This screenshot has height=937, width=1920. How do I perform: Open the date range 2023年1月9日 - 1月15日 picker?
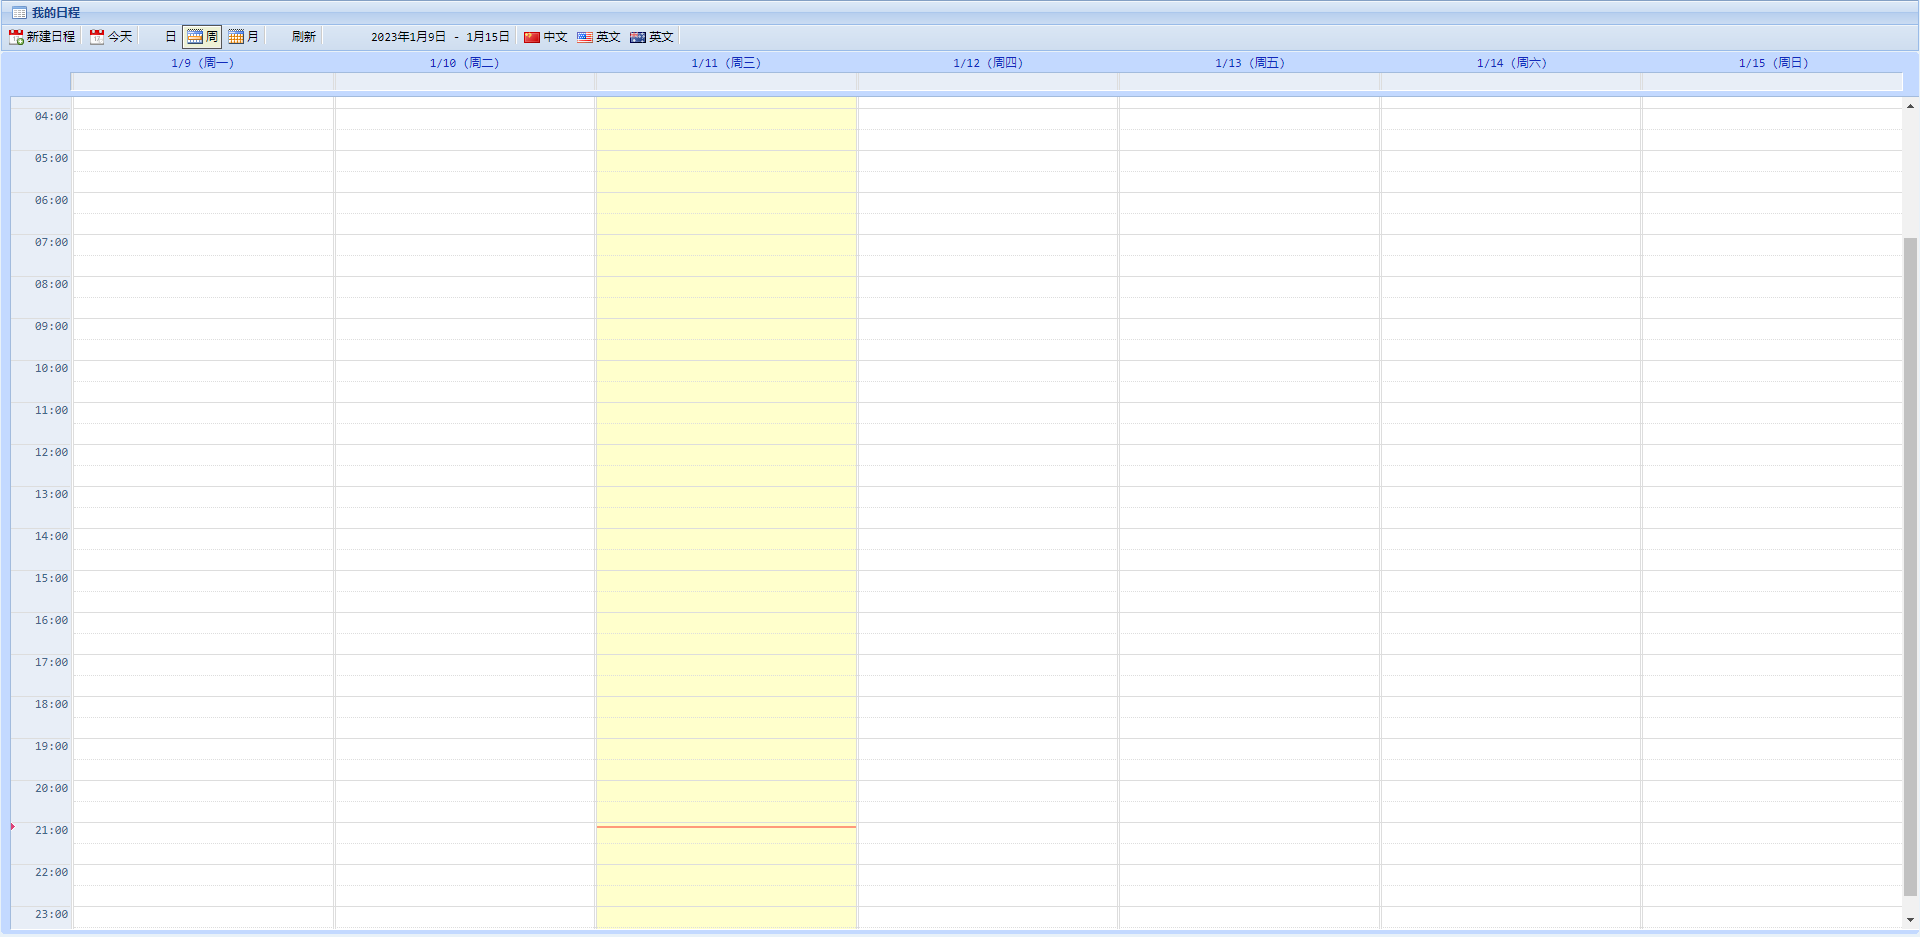440,37
